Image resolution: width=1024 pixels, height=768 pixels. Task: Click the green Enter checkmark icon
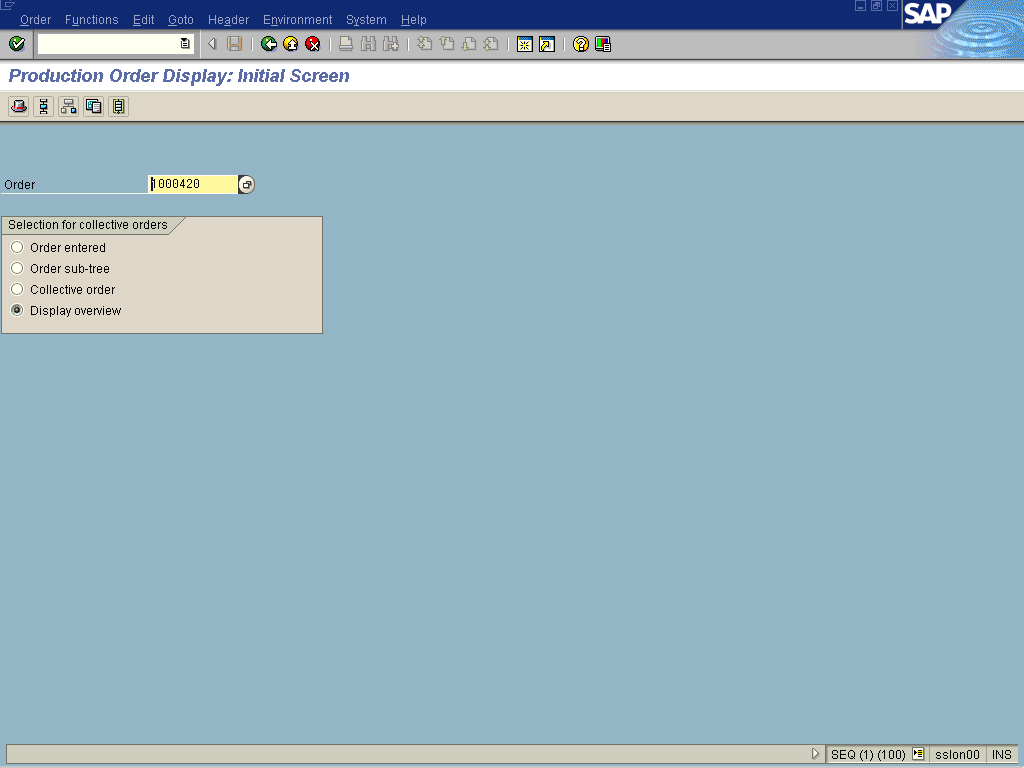[x=16, y=44]
